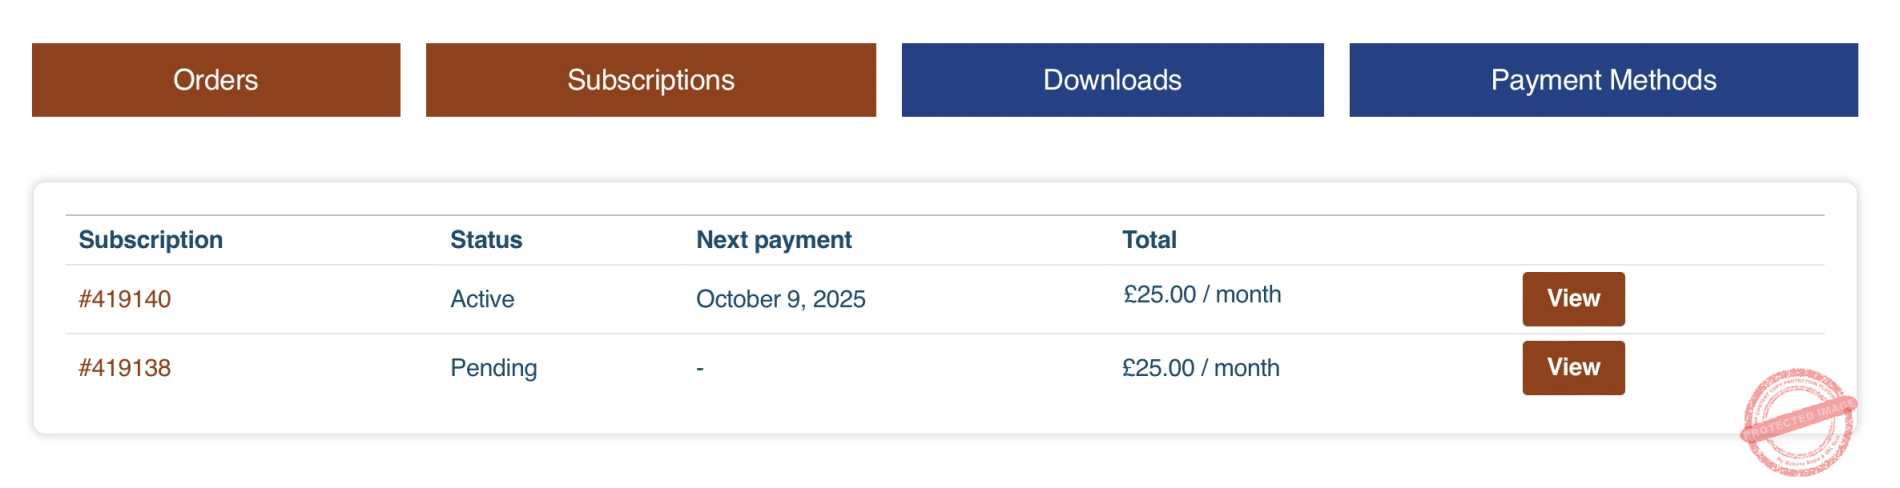Click the Next payment column header

click(774, 240)
